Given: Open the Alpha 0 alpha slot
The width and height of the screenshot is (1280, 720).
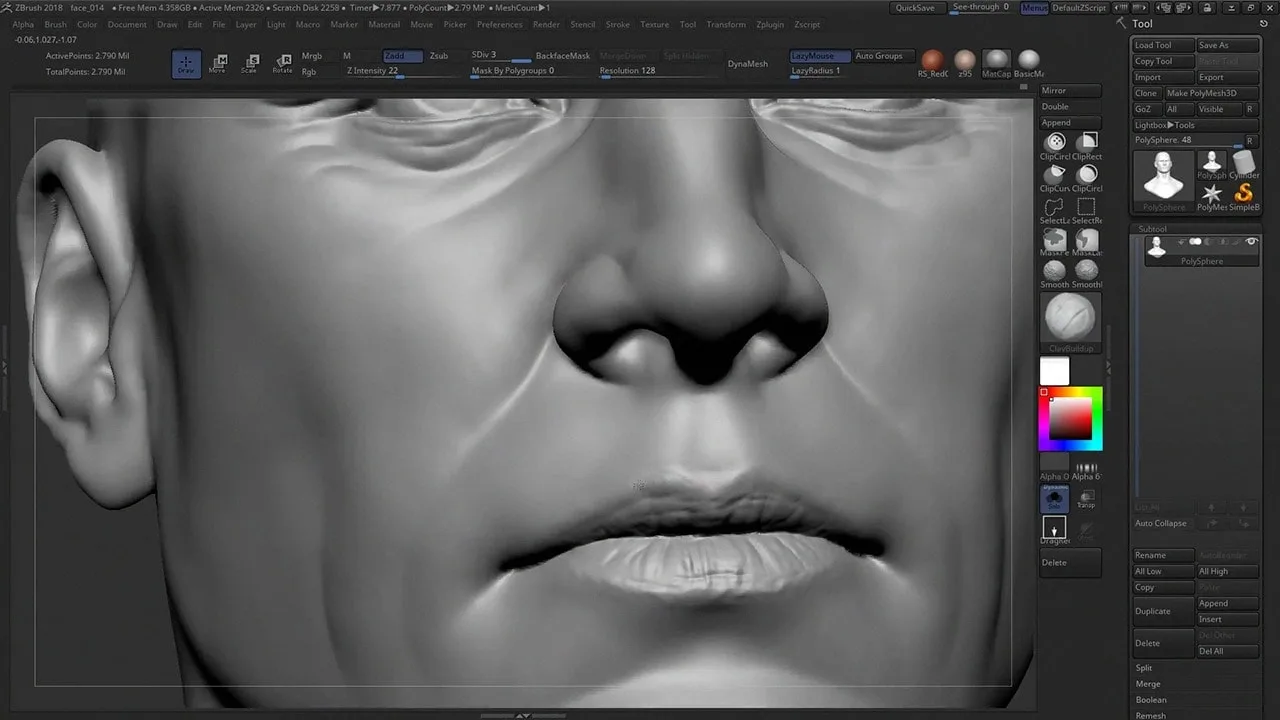Looking at the screenshot, I should 1055,467.
